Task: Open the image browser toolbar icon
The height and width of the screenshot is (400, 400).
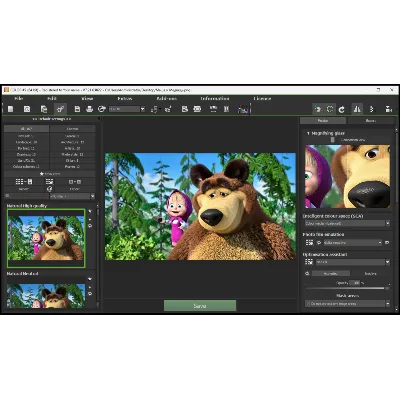Action: pos(27,109)
